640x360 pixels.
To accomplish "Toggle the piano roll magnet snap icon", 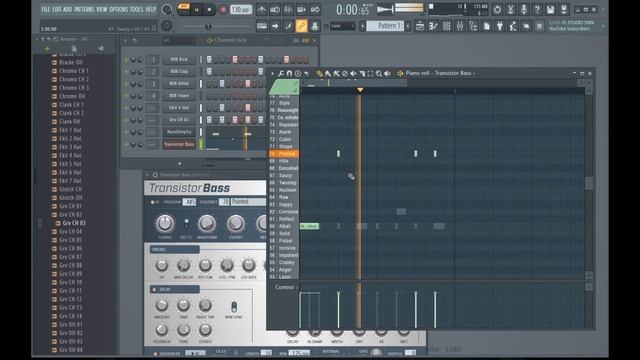I will 289,73.
